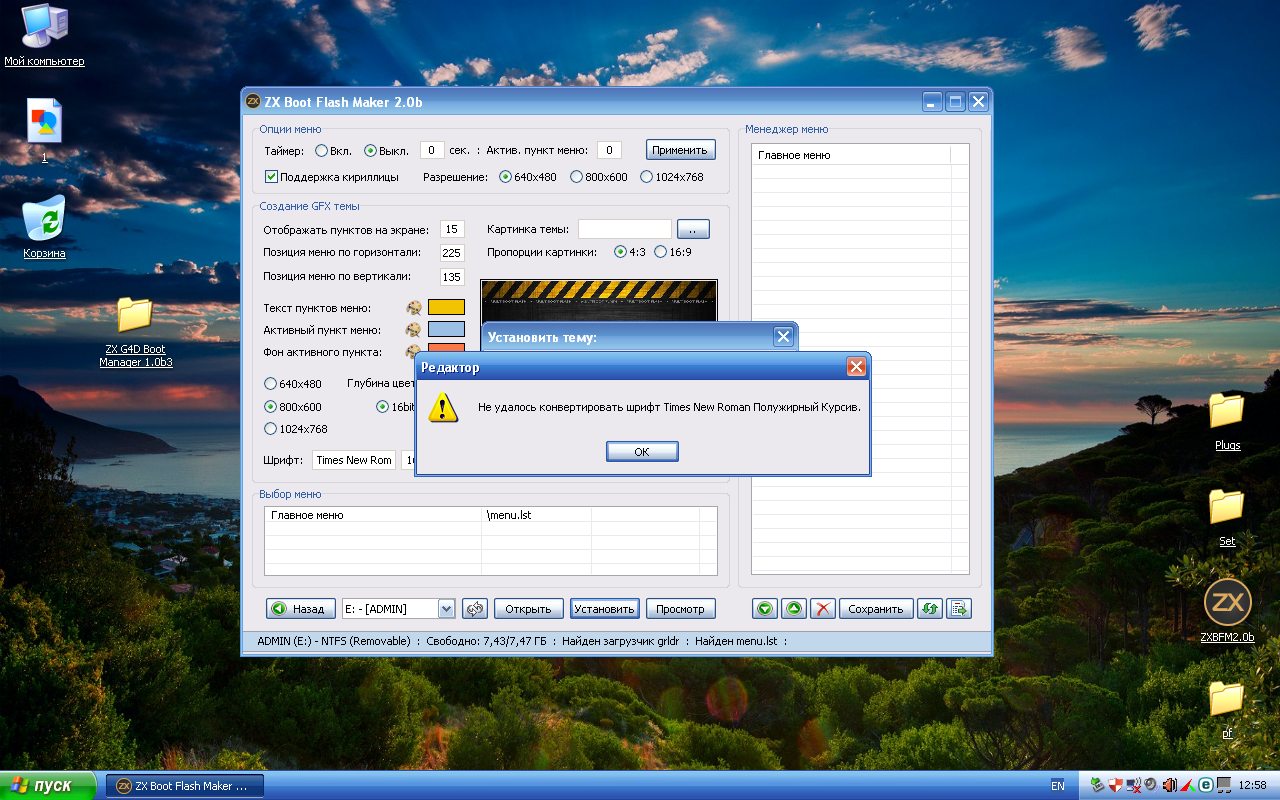Select the 4:3 picture proportion
The height and width of the screenshot is (800, 1280).
(621, 252)
